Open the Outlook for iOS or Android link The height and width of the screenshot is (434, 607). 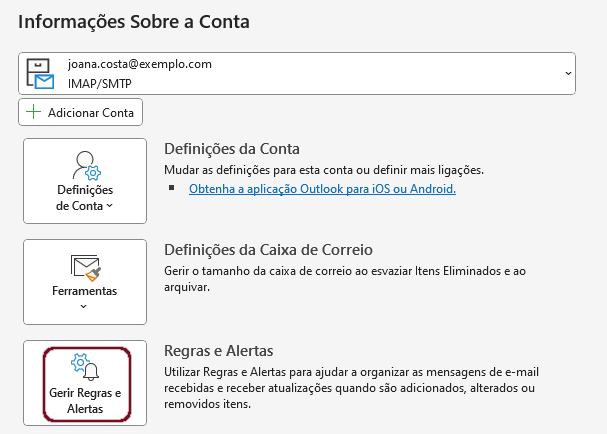[x=322, y=189]
